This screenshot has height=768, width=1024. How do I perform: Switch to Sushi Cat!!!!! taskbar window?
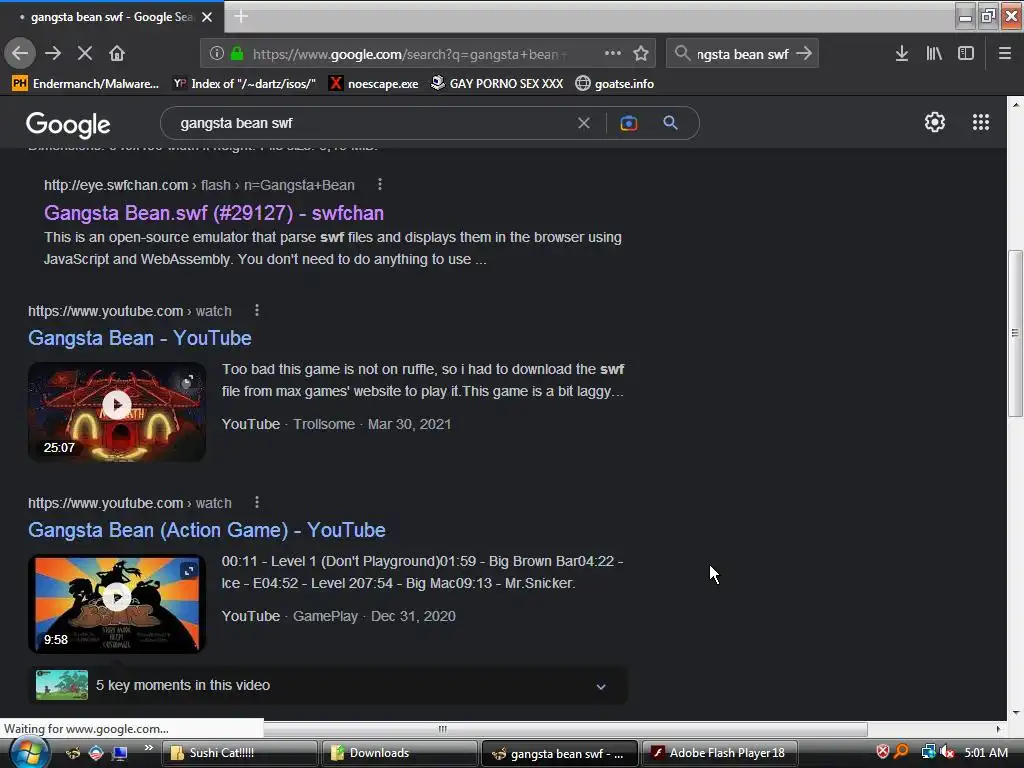pyautogui.click(x=240, y=753)
